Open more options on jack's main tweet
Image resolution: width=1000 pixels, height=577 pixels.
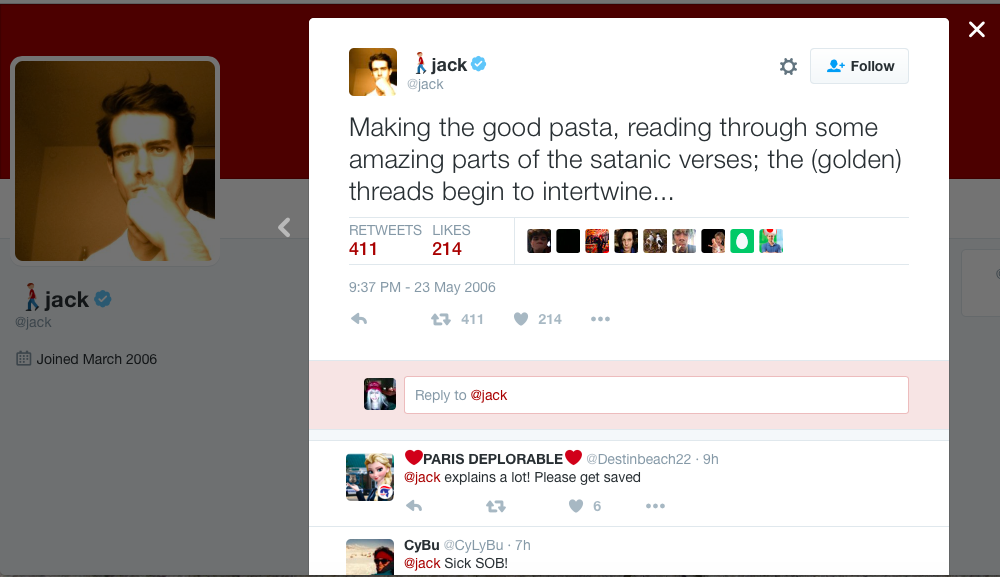tap(600, 319)
